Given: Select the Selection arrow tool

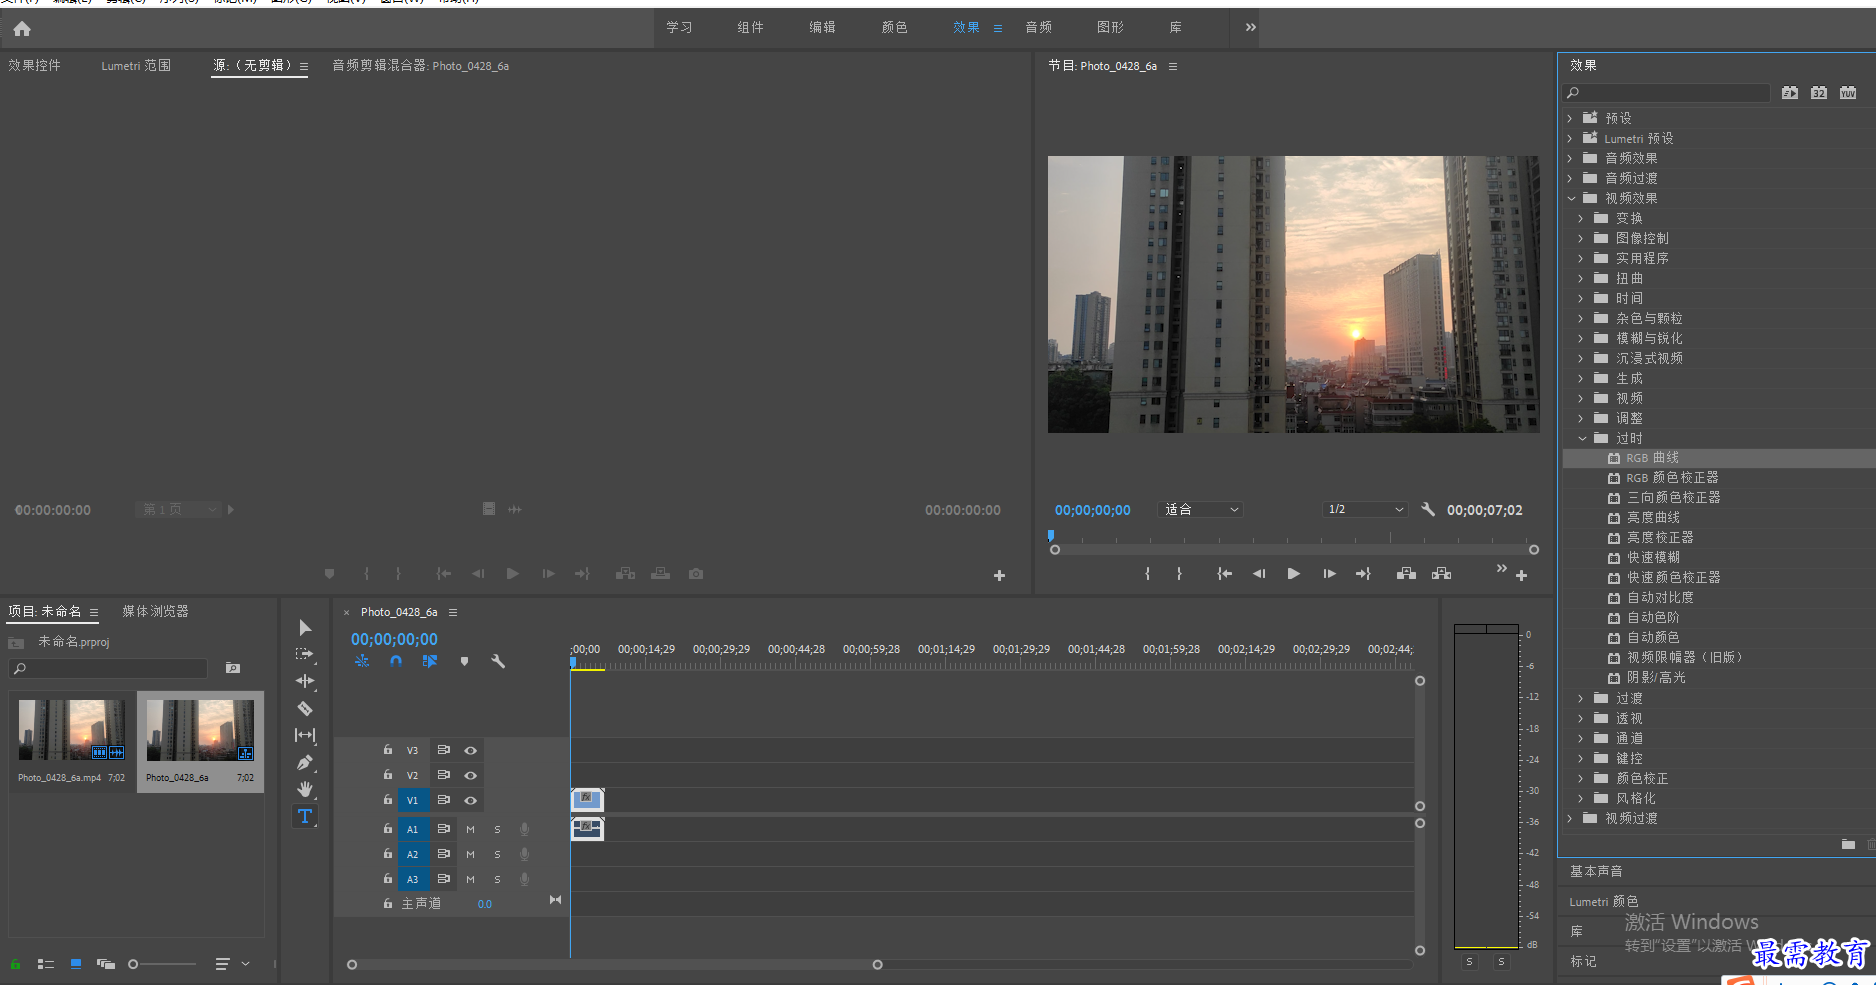Looking at the screenshot, I should 305,627.
